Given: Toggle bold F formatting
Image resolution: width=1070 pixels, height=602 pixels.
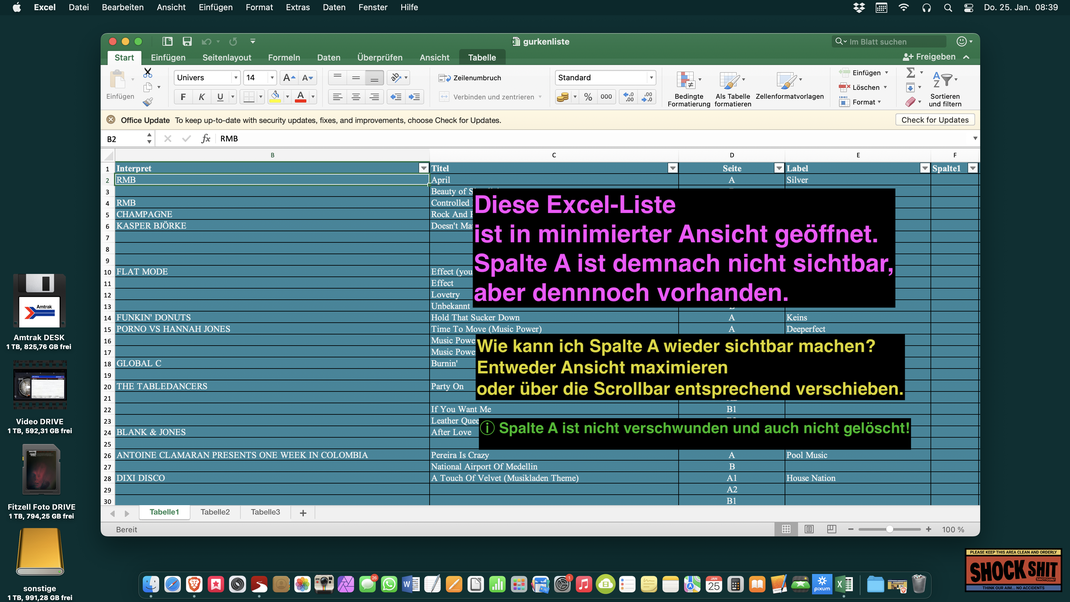Looking at the screenshot, I should click(x=183, y=97).
